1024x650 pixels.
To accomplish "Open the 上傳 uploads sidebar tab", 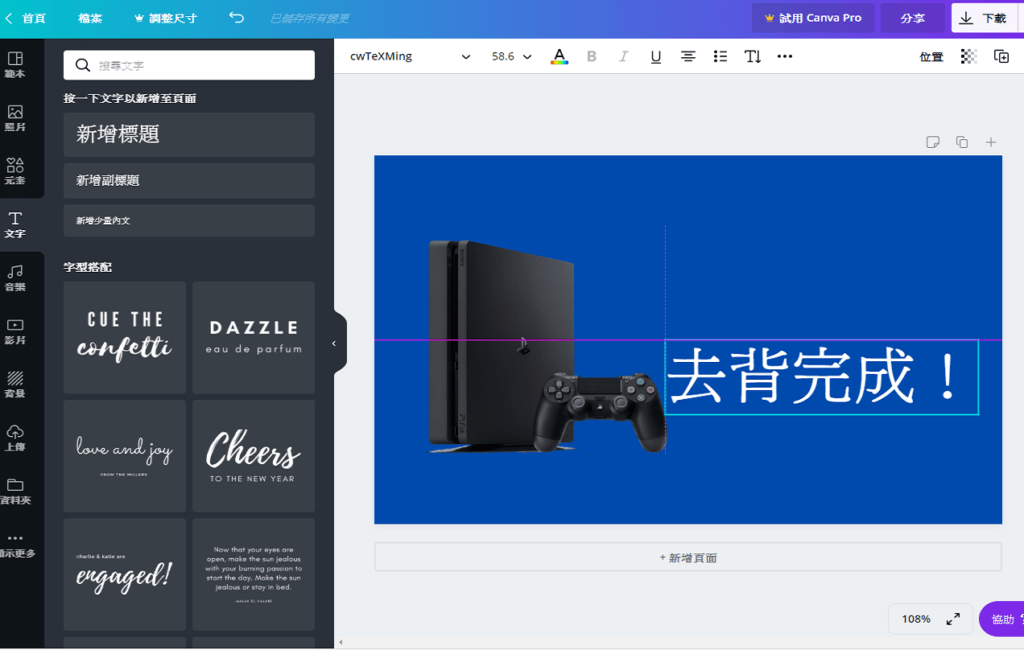I will point(15,438).
